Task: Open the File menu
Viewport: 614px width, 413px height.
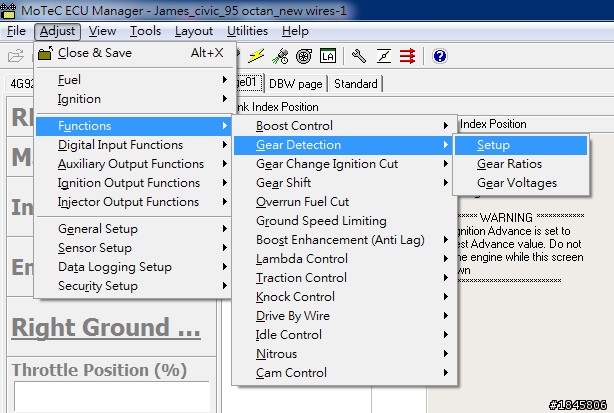Action: [x=16, y=31]
